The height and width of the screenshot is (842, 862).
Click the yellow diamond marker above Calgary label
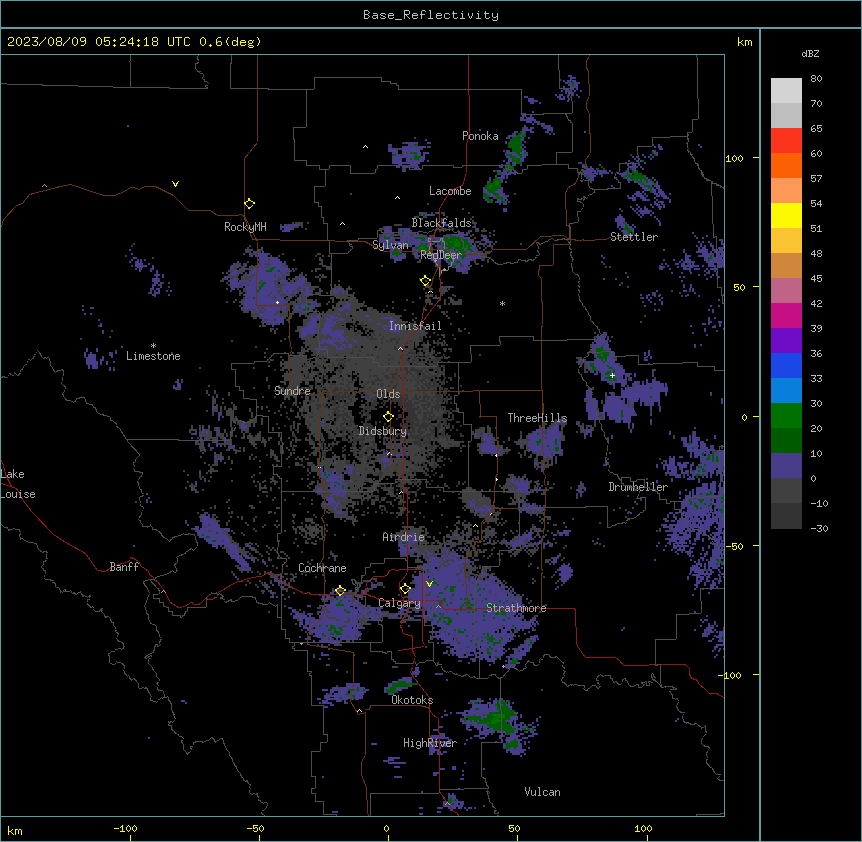click(405, 589)
